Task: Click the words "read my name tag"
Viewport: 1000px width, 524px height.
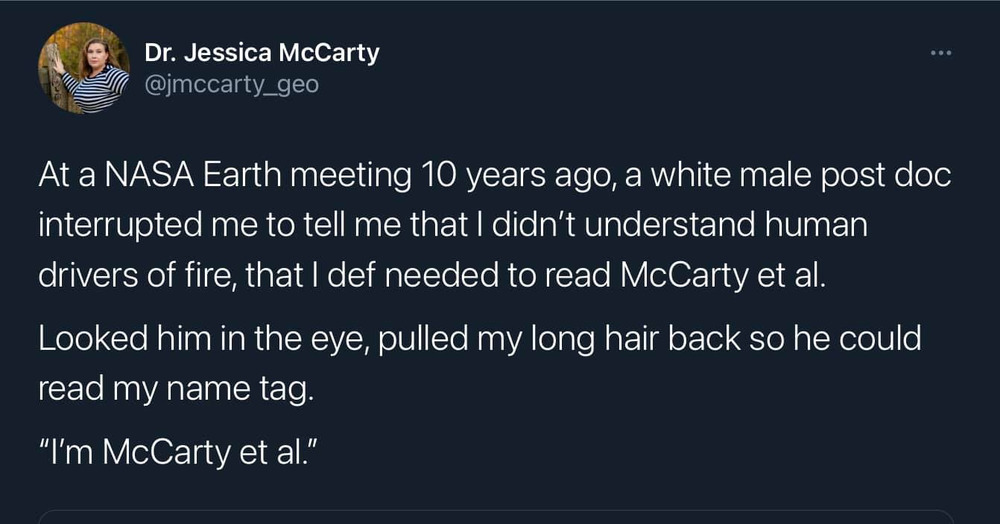Action: [x=177, y=388]
